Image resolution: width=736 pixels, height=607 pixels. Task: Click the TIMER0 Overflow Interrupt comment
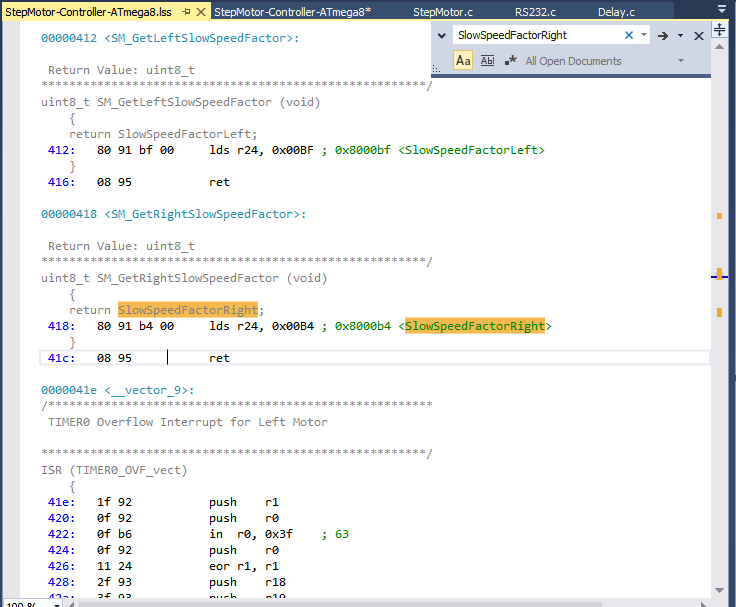pyautogui.click(x=187, y=422)
